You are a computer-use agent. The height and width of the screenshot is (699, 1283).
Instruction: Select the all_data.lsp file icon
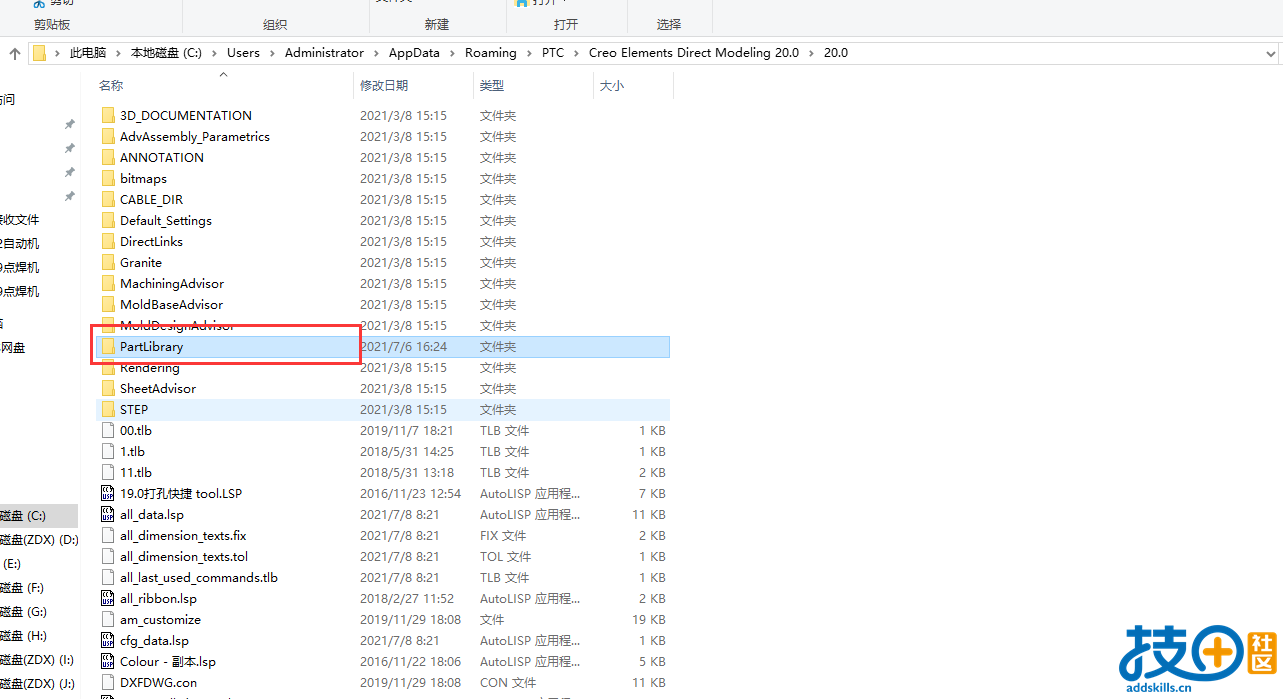click(x=109, y=514)
